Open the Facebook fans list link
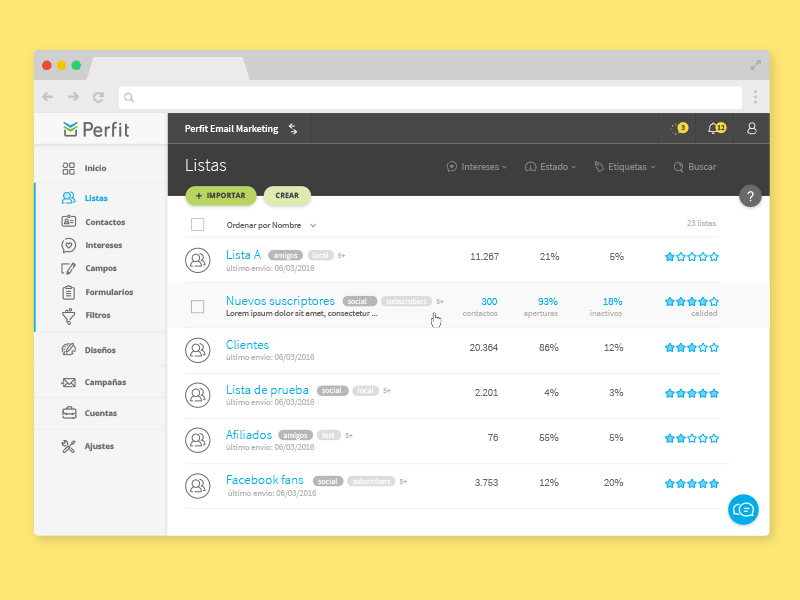The height and width of the screenshot is (600, 800). point(264,480)
